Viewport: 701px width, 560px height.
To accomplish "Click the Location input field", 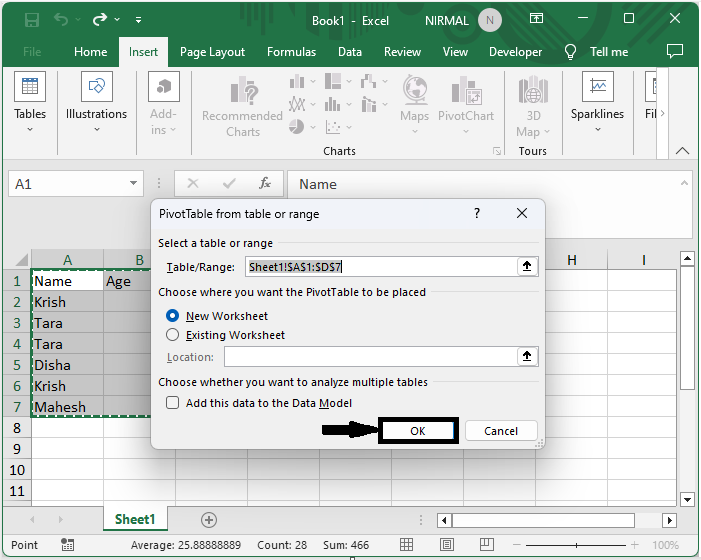I will click(370, 357).
